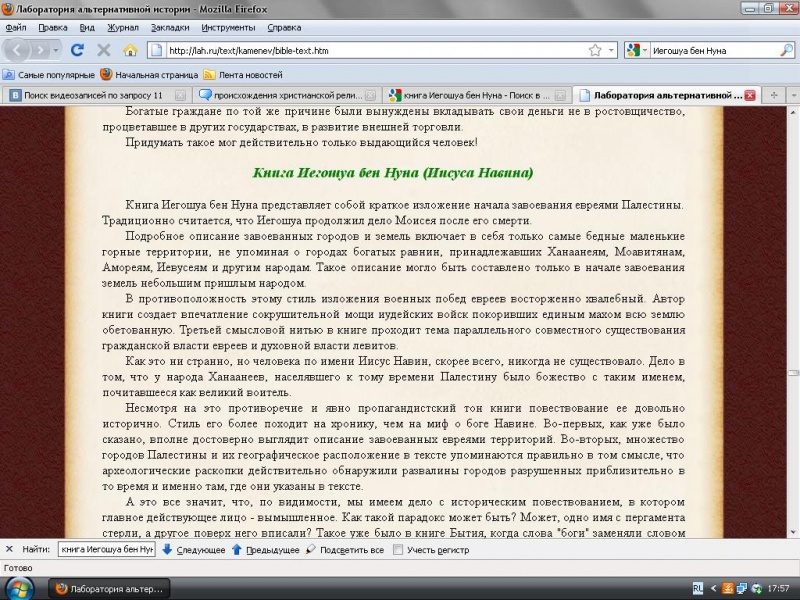Click the find bar search field
This screenshot has height=600, width=800.
[x=106, y=550]
